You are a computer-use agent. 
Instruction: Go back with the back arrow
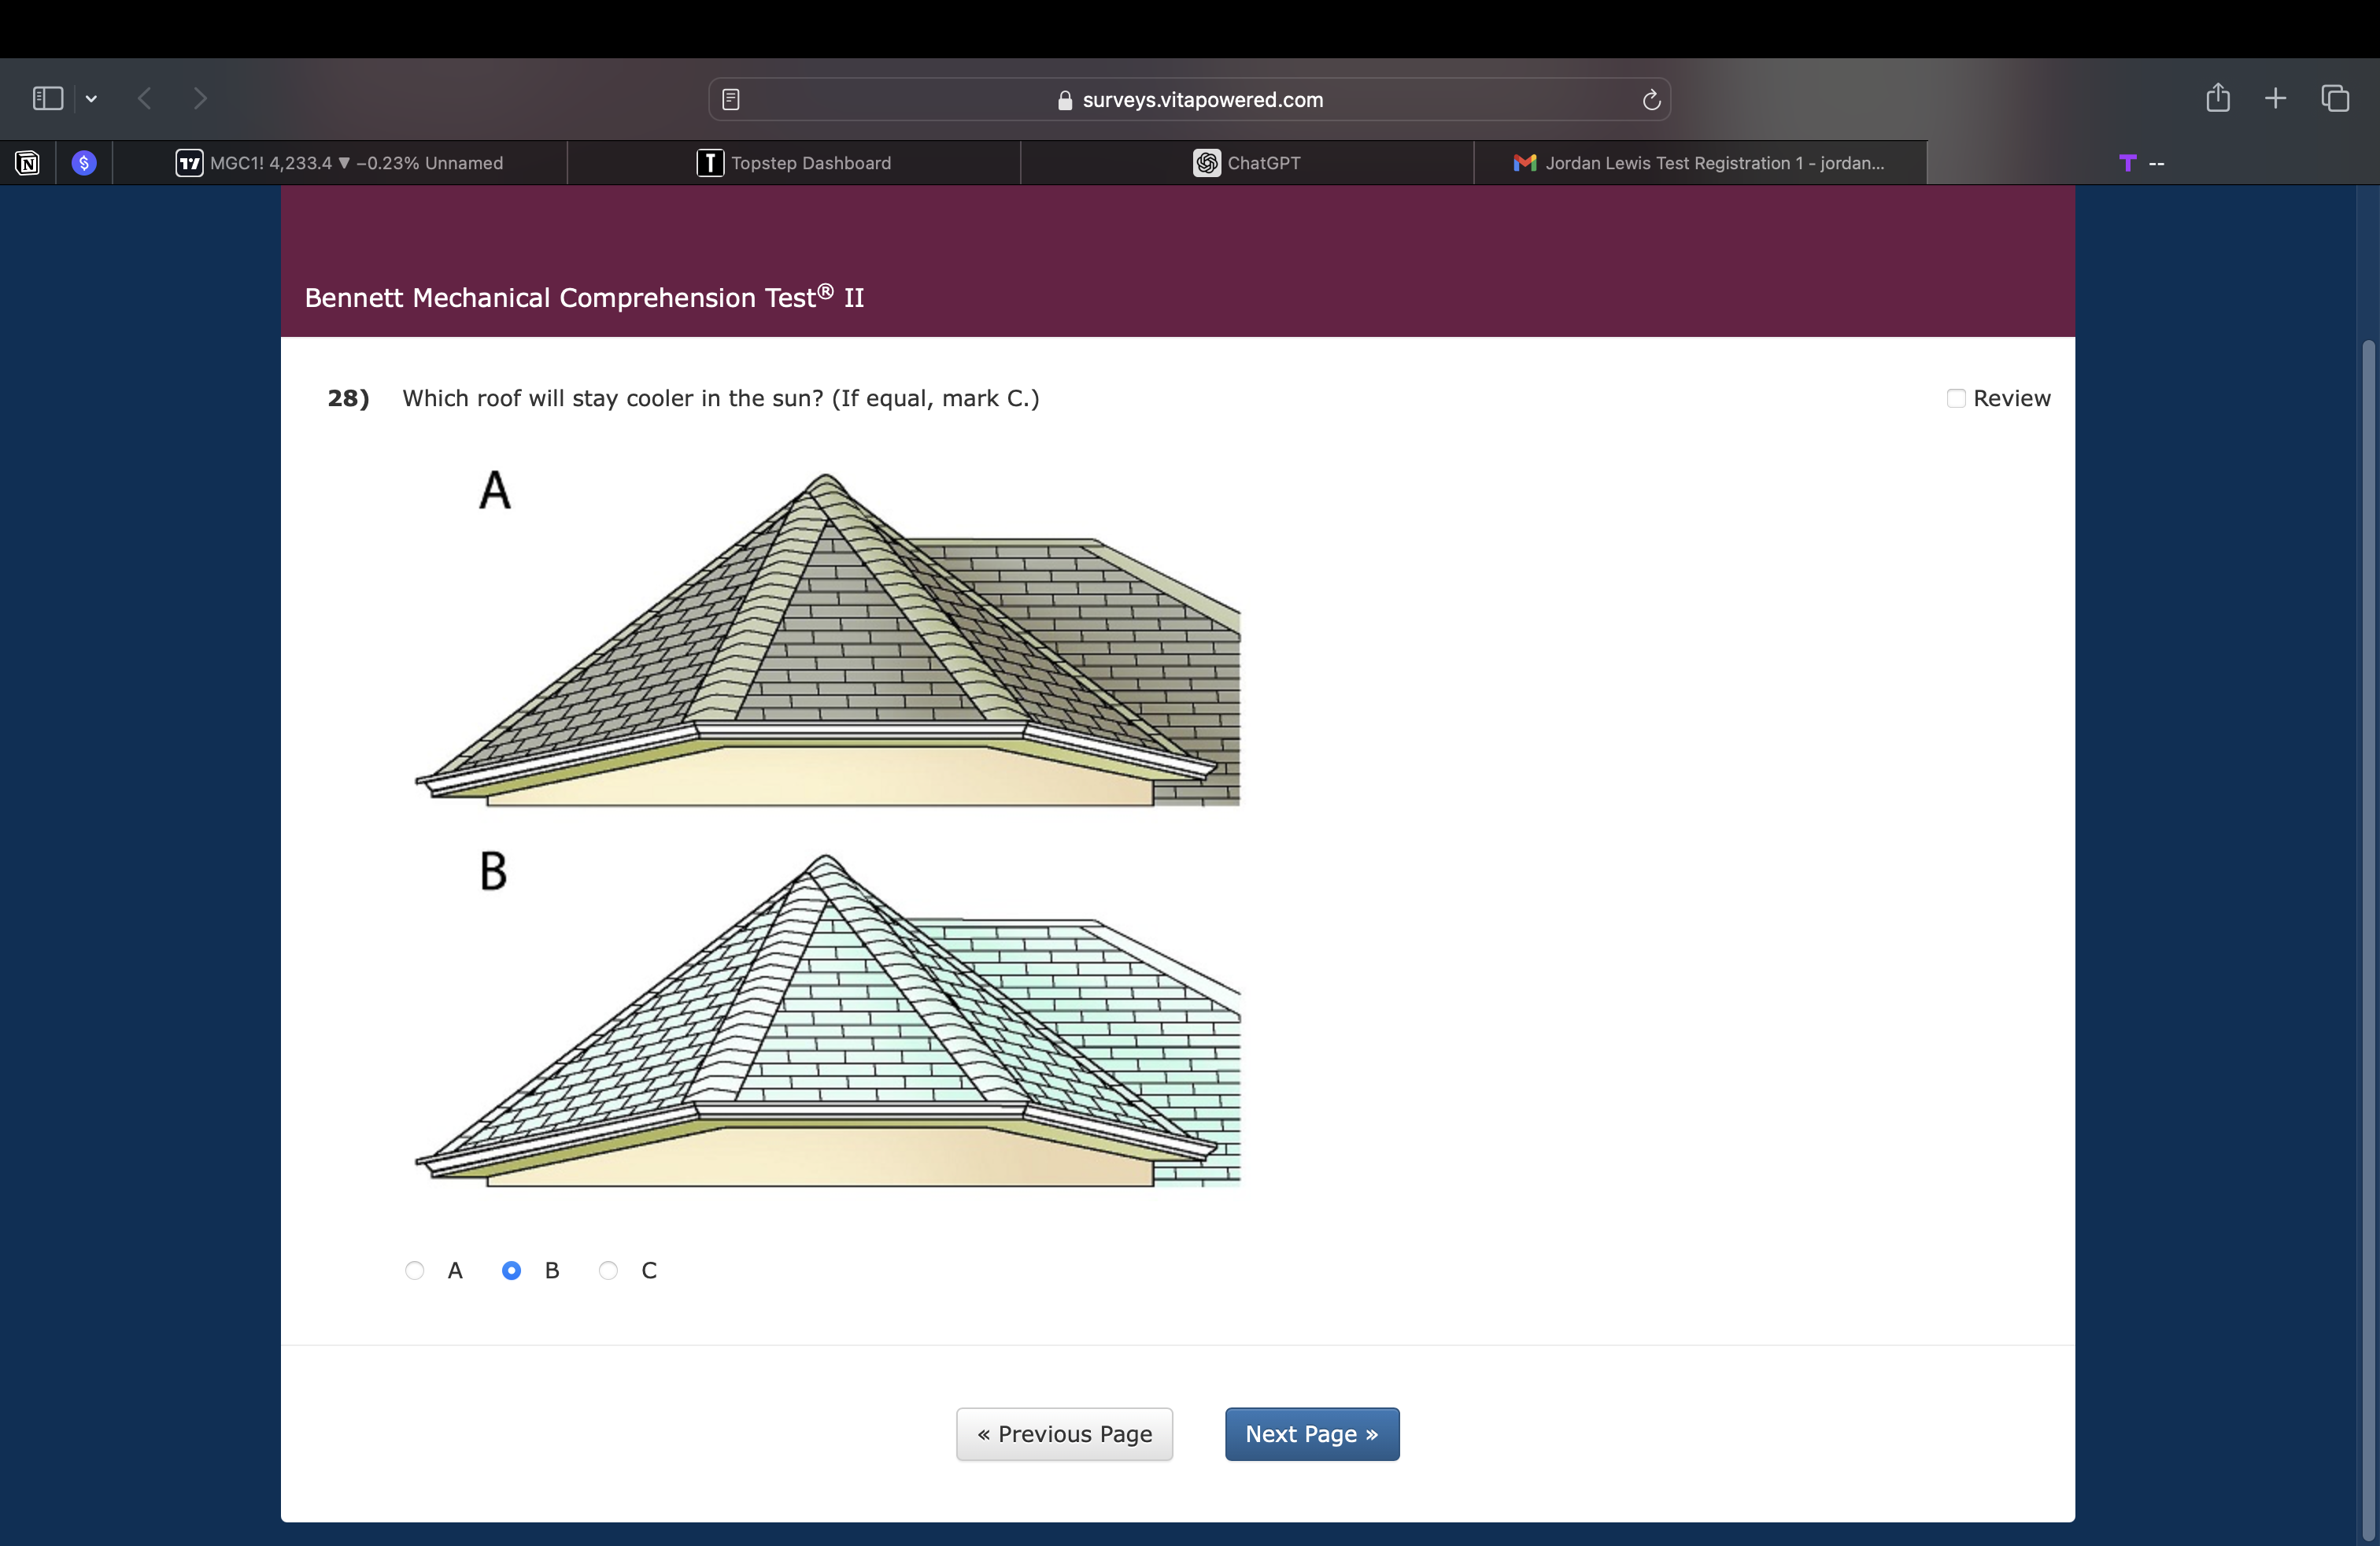tap(145, 98)
